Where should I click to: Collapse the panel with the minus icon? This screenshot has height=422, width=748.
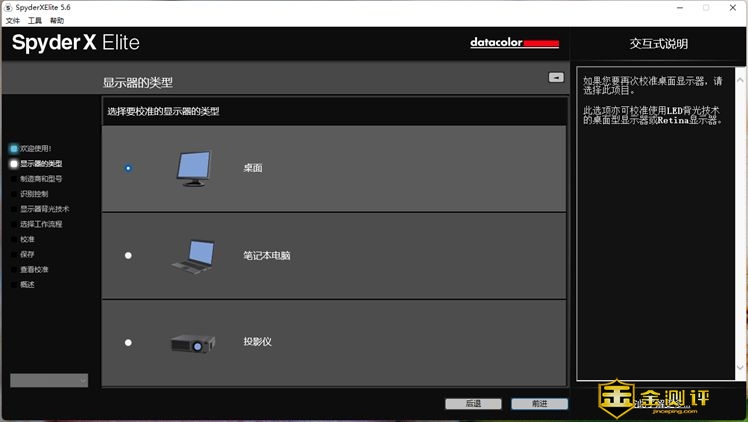tap(556, 77)
